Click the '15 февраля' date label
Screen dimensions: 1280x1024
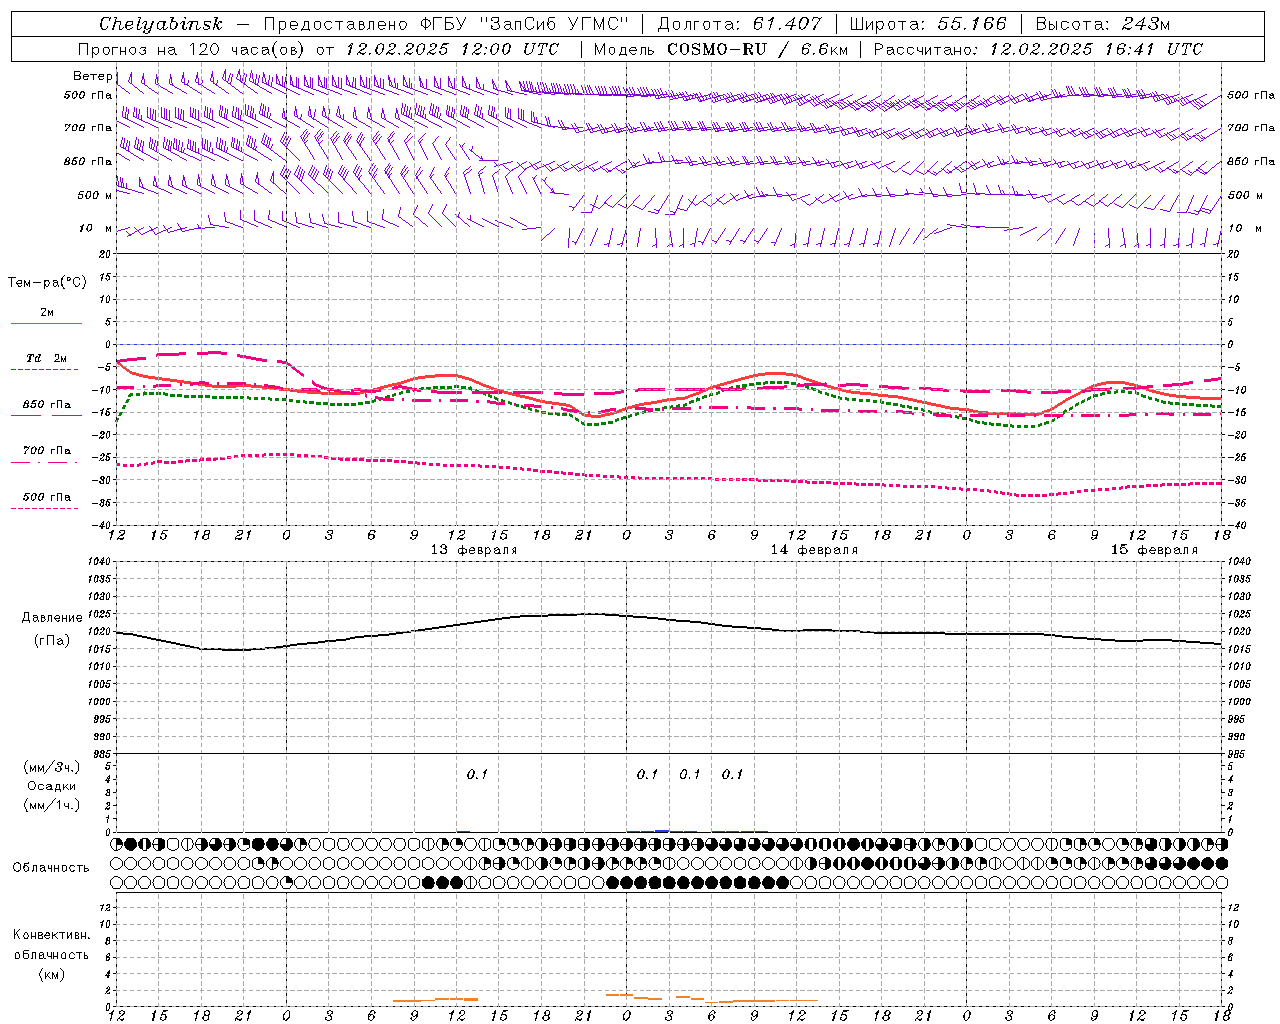tap(1154, 550)
